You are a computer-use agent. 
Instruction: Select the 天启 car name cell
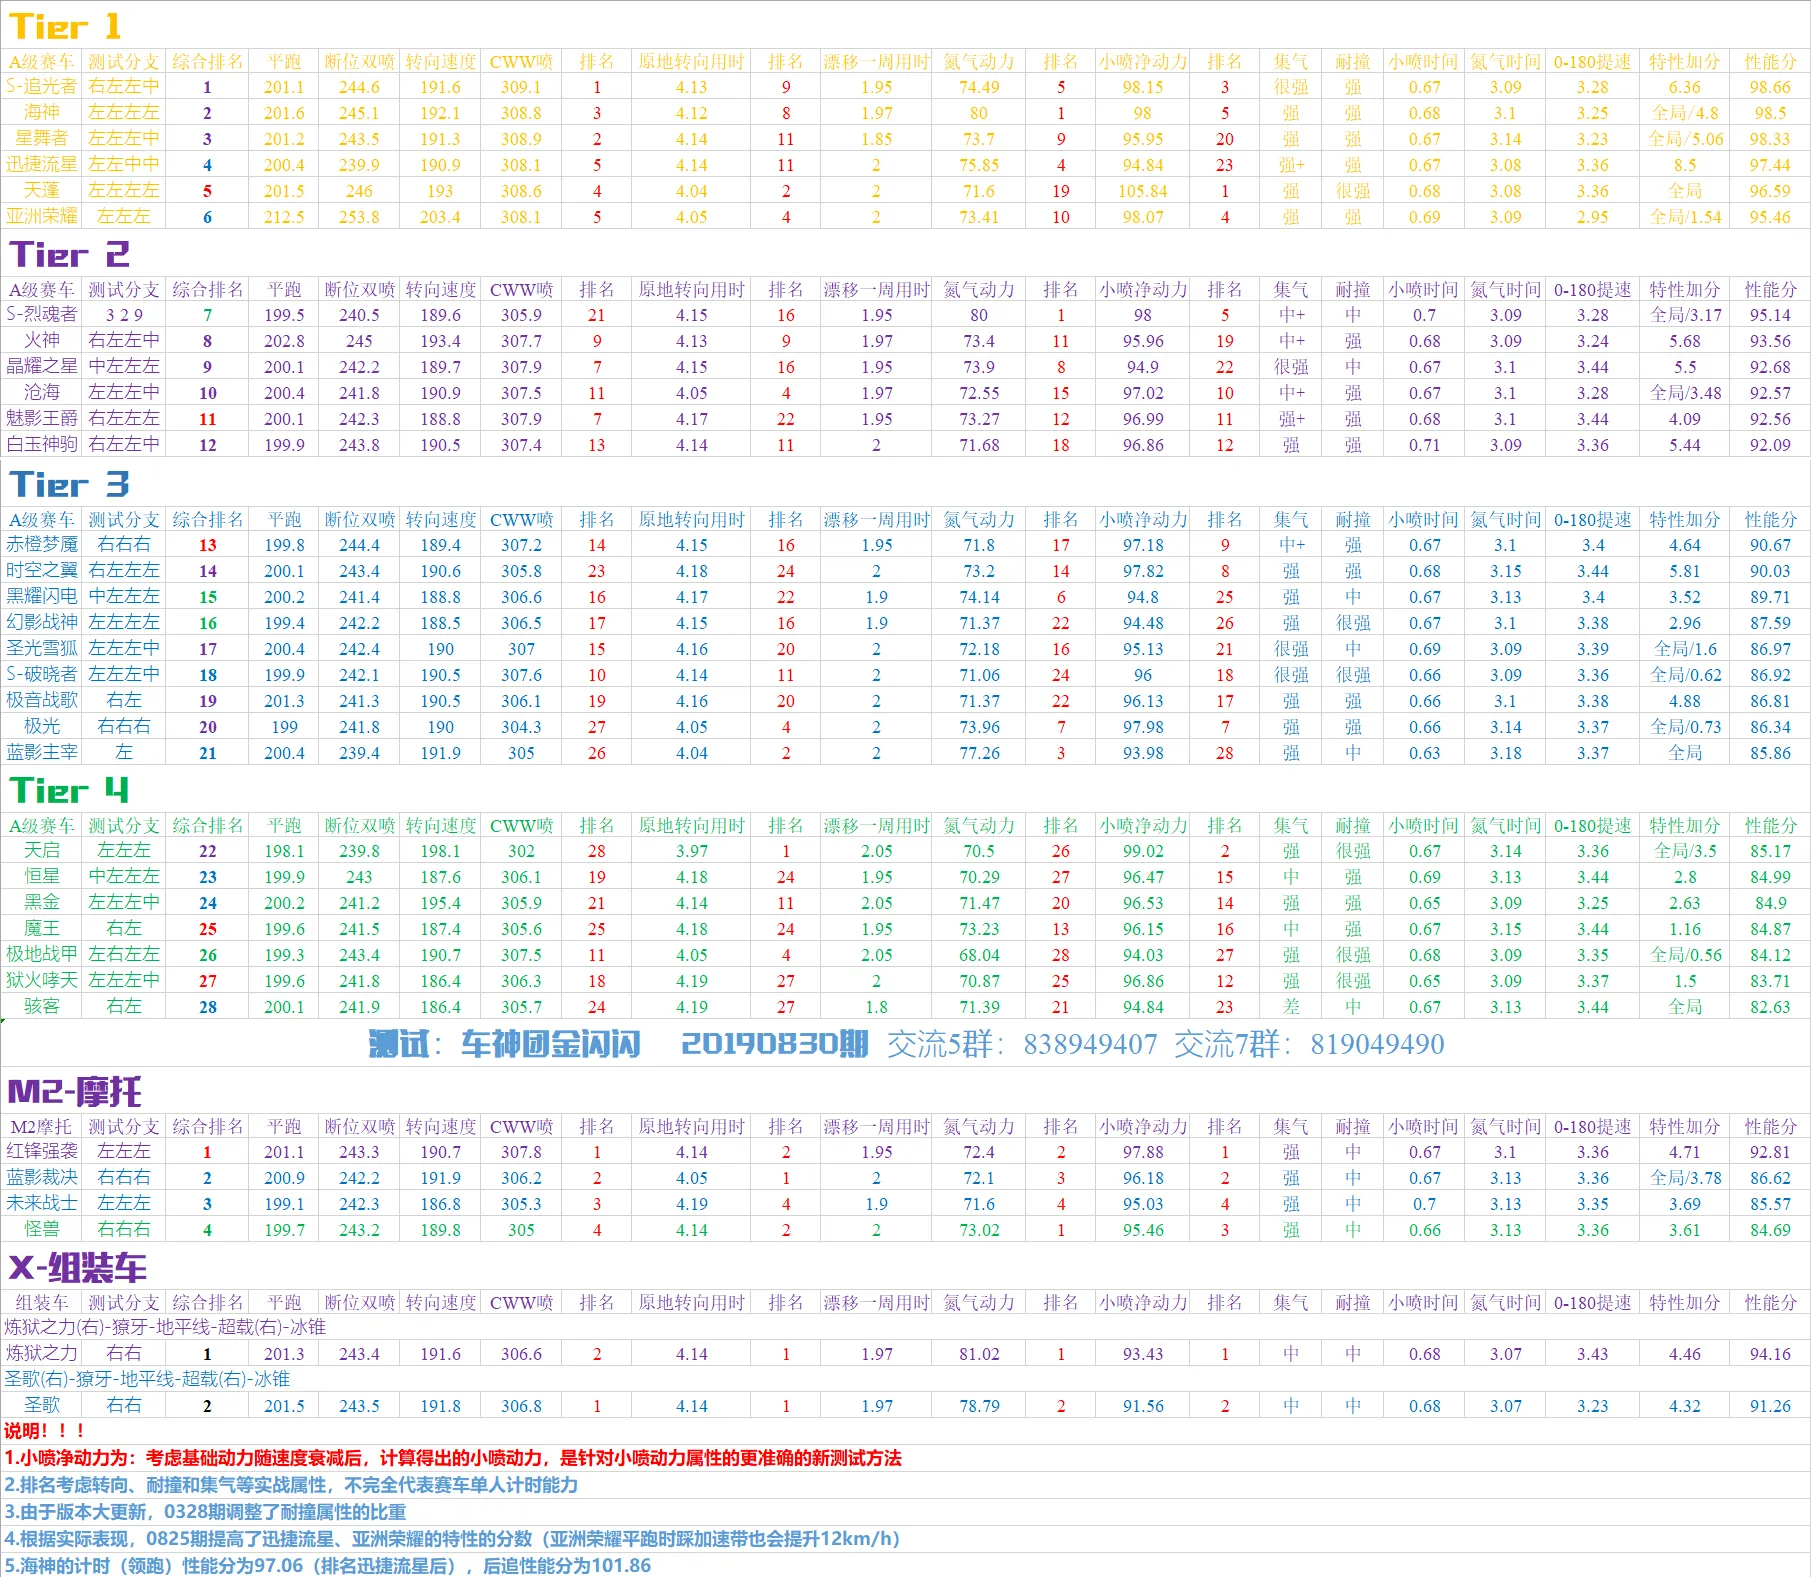click(x=42, y=851)
